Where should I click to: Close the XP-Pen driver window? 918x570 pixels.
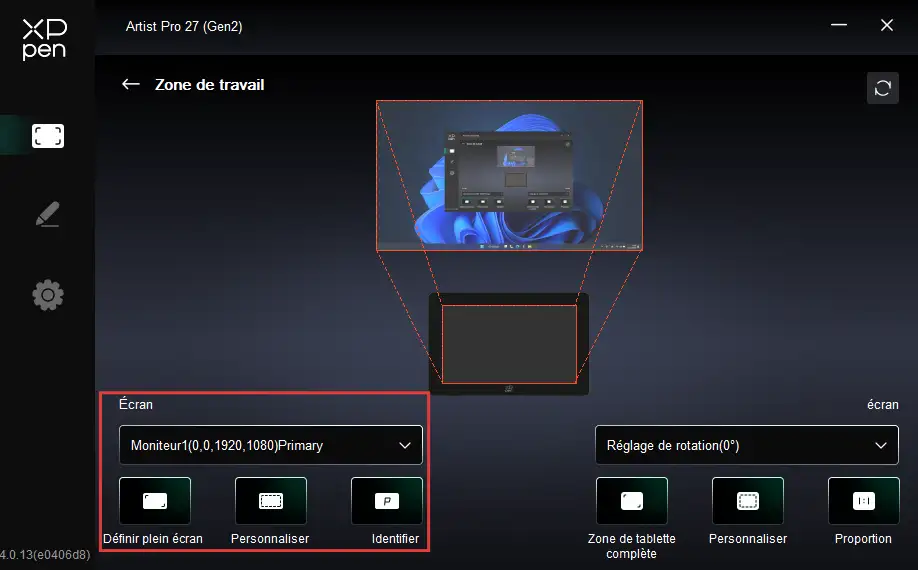886,26
